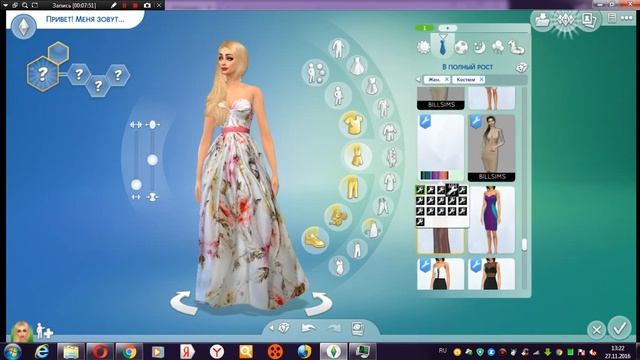Viewport: 640px width, 360px height.
Task: Open the Full Body outfit category
Action: tap(356, 156)
